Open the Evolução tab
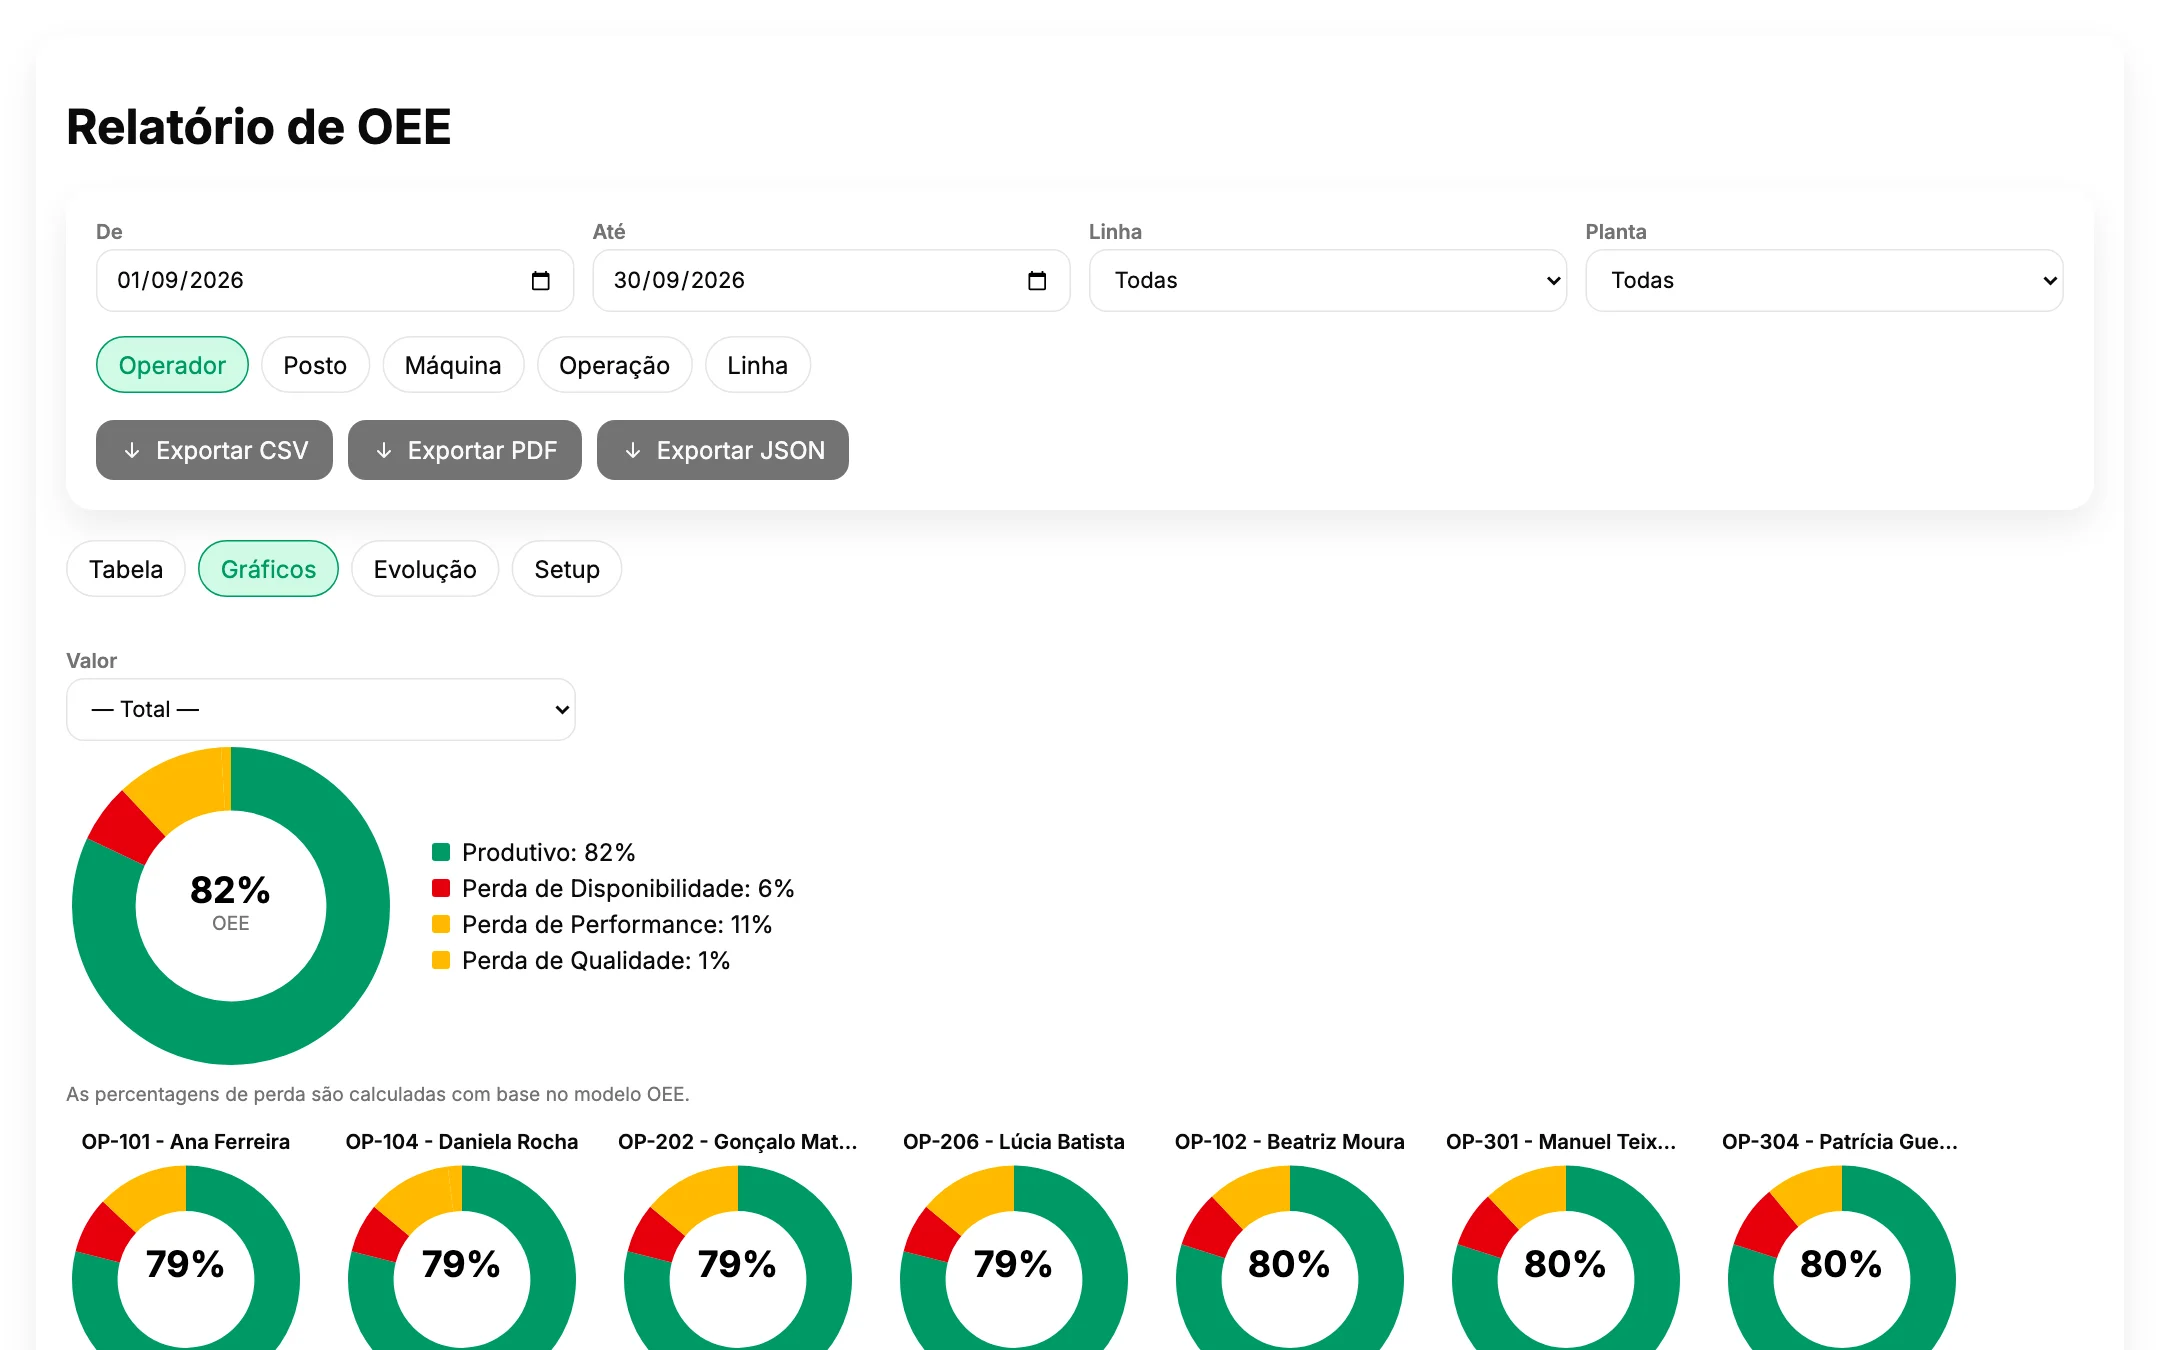The width and height of the screenshot is (2160, 1350). (x=425, y=569)
